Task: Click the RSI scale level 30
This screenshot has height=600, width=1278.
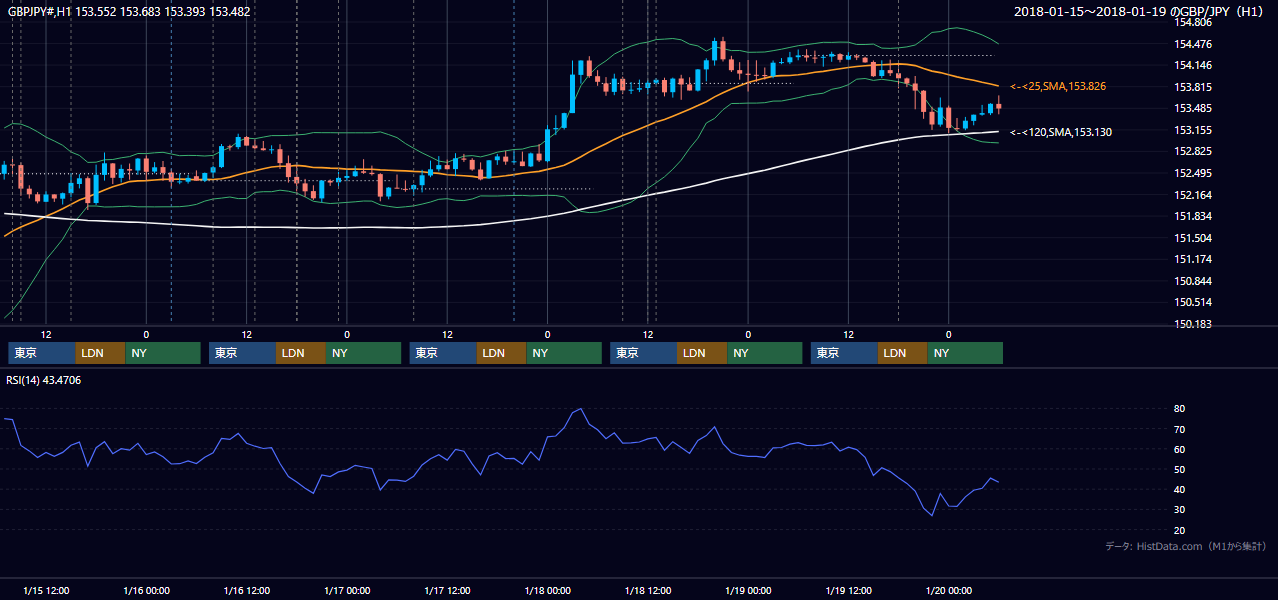Action: pyautogui.click(x=1180, y=509)
